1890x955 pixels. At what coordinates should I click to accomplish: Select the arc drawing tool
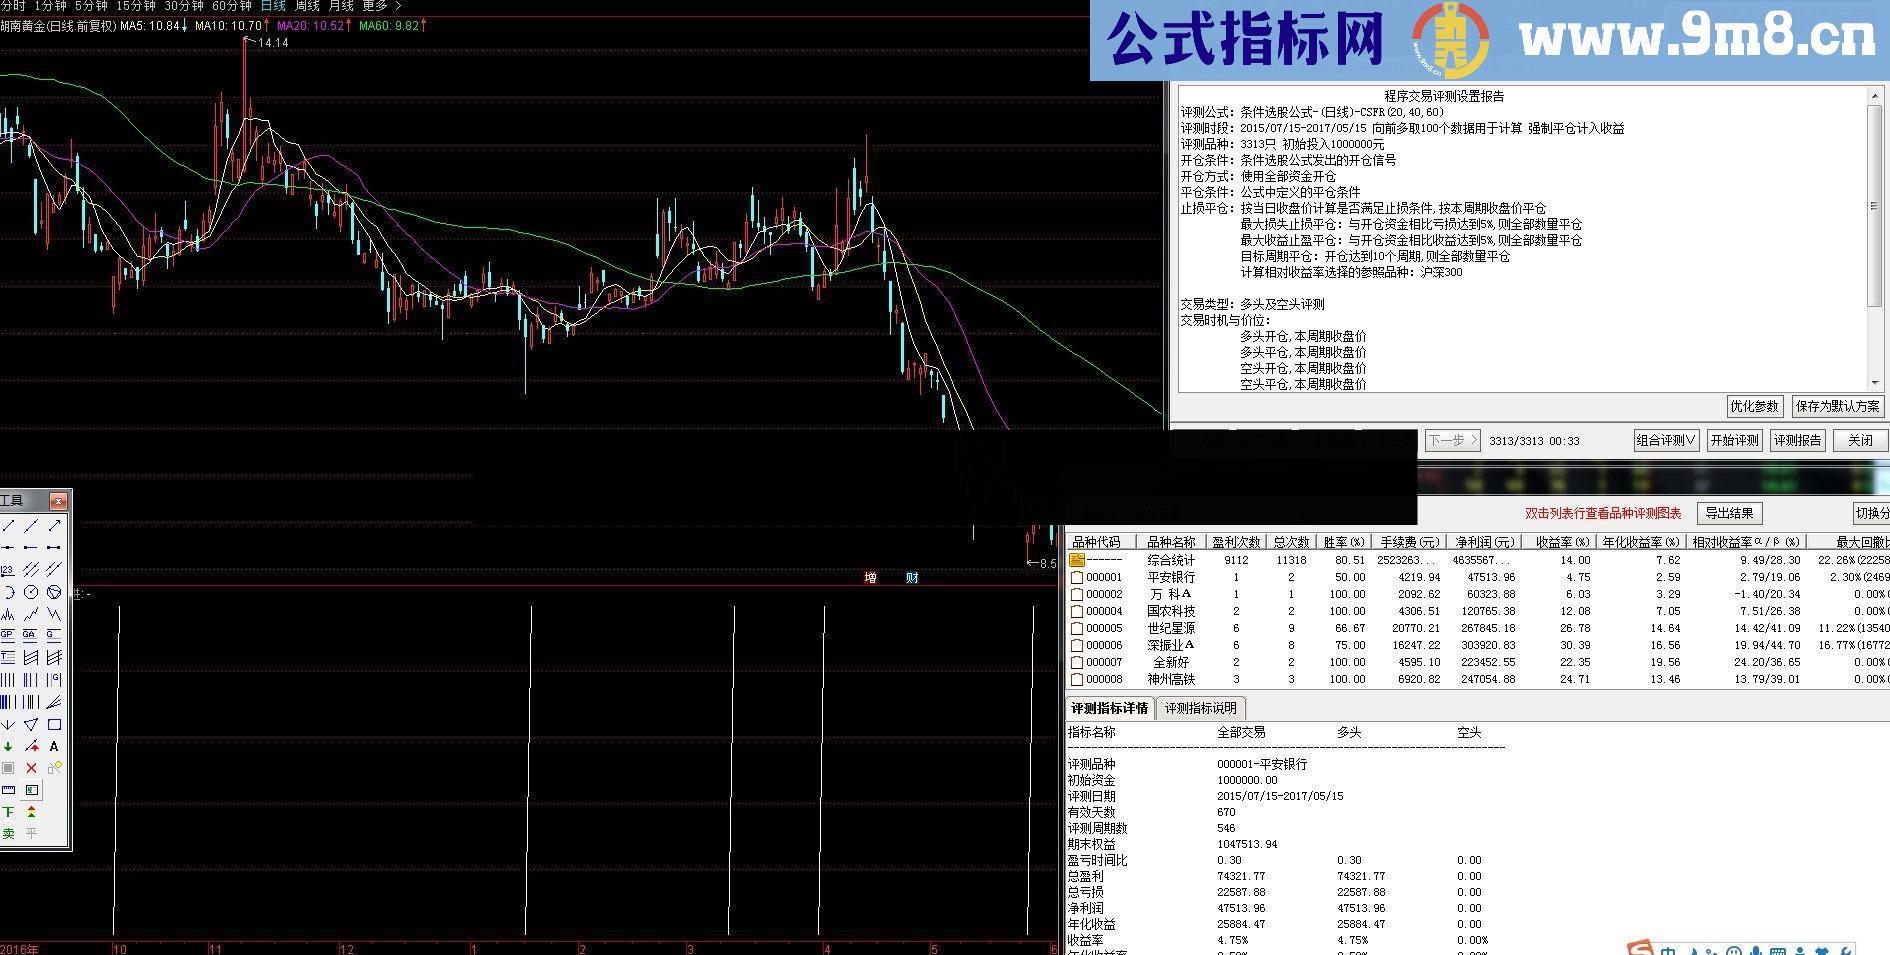(x=8, y=592)
